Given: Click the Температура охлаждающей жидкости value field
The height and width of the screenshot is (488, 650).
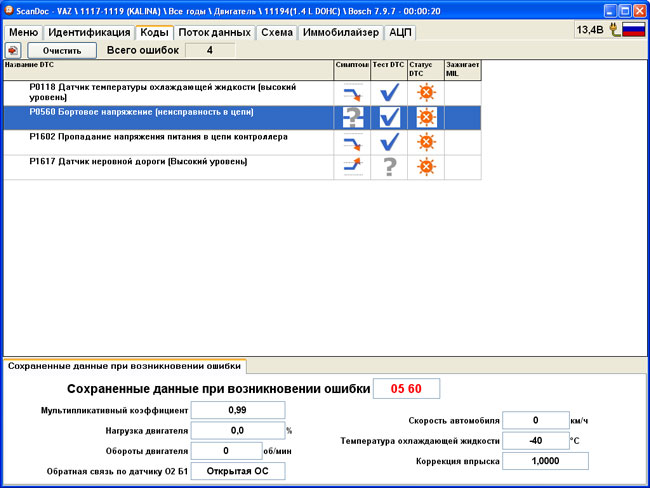Looking at the screenshot, I should click(534, 440).
